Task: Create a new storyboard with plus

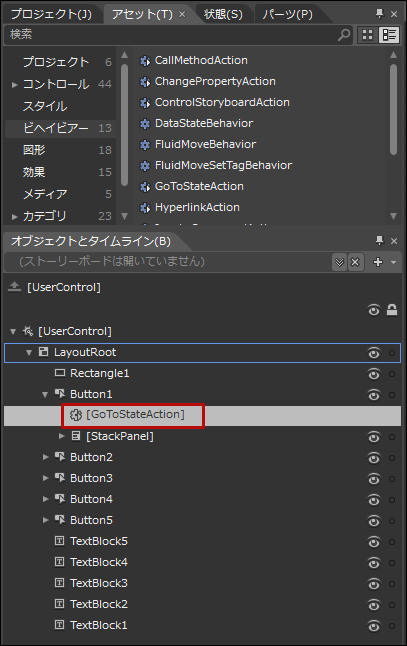Action: [x=378, y=262]
